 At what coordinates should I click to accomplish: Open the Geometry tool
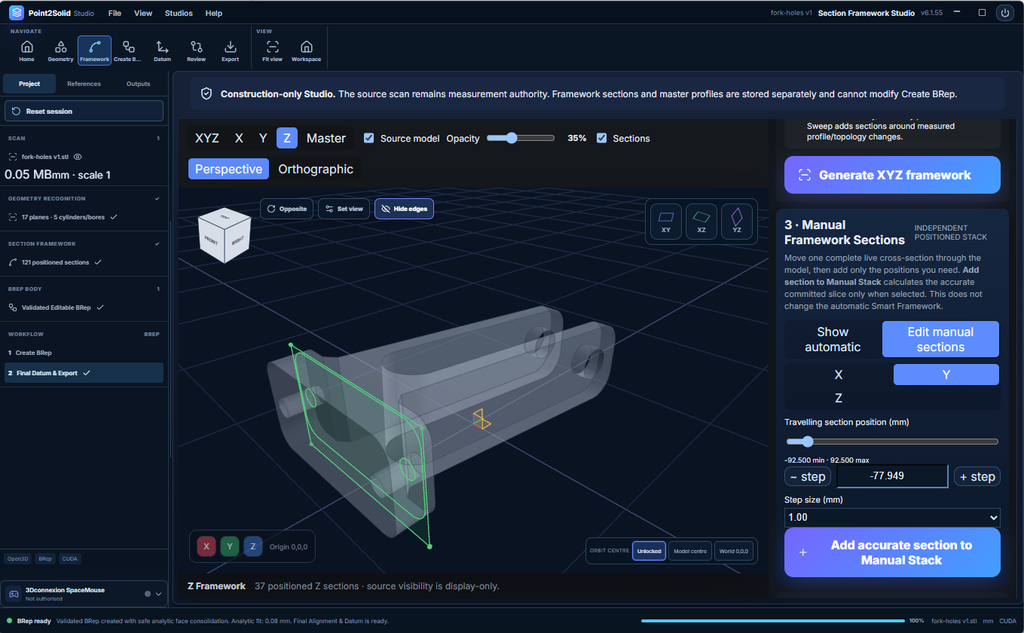click(x=61, y=50)
